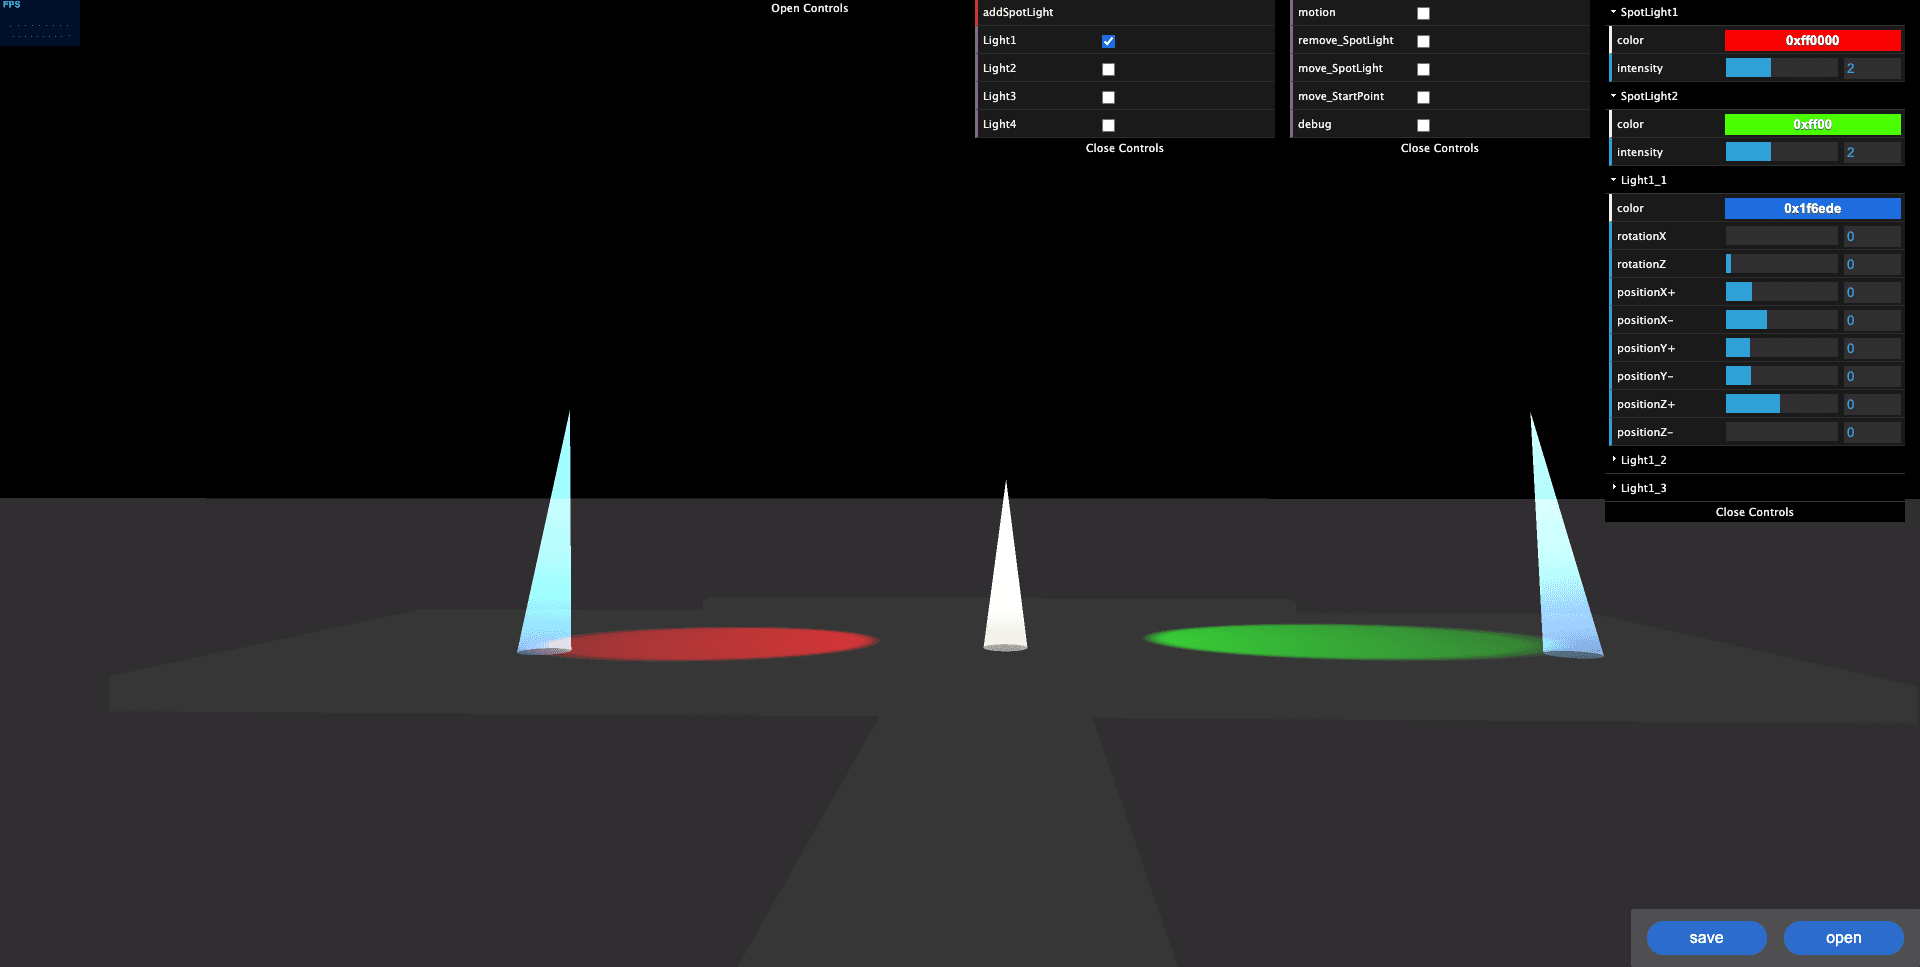
Task: Uncheck the Light1 checkbox
Action: tap(1108, 41)
